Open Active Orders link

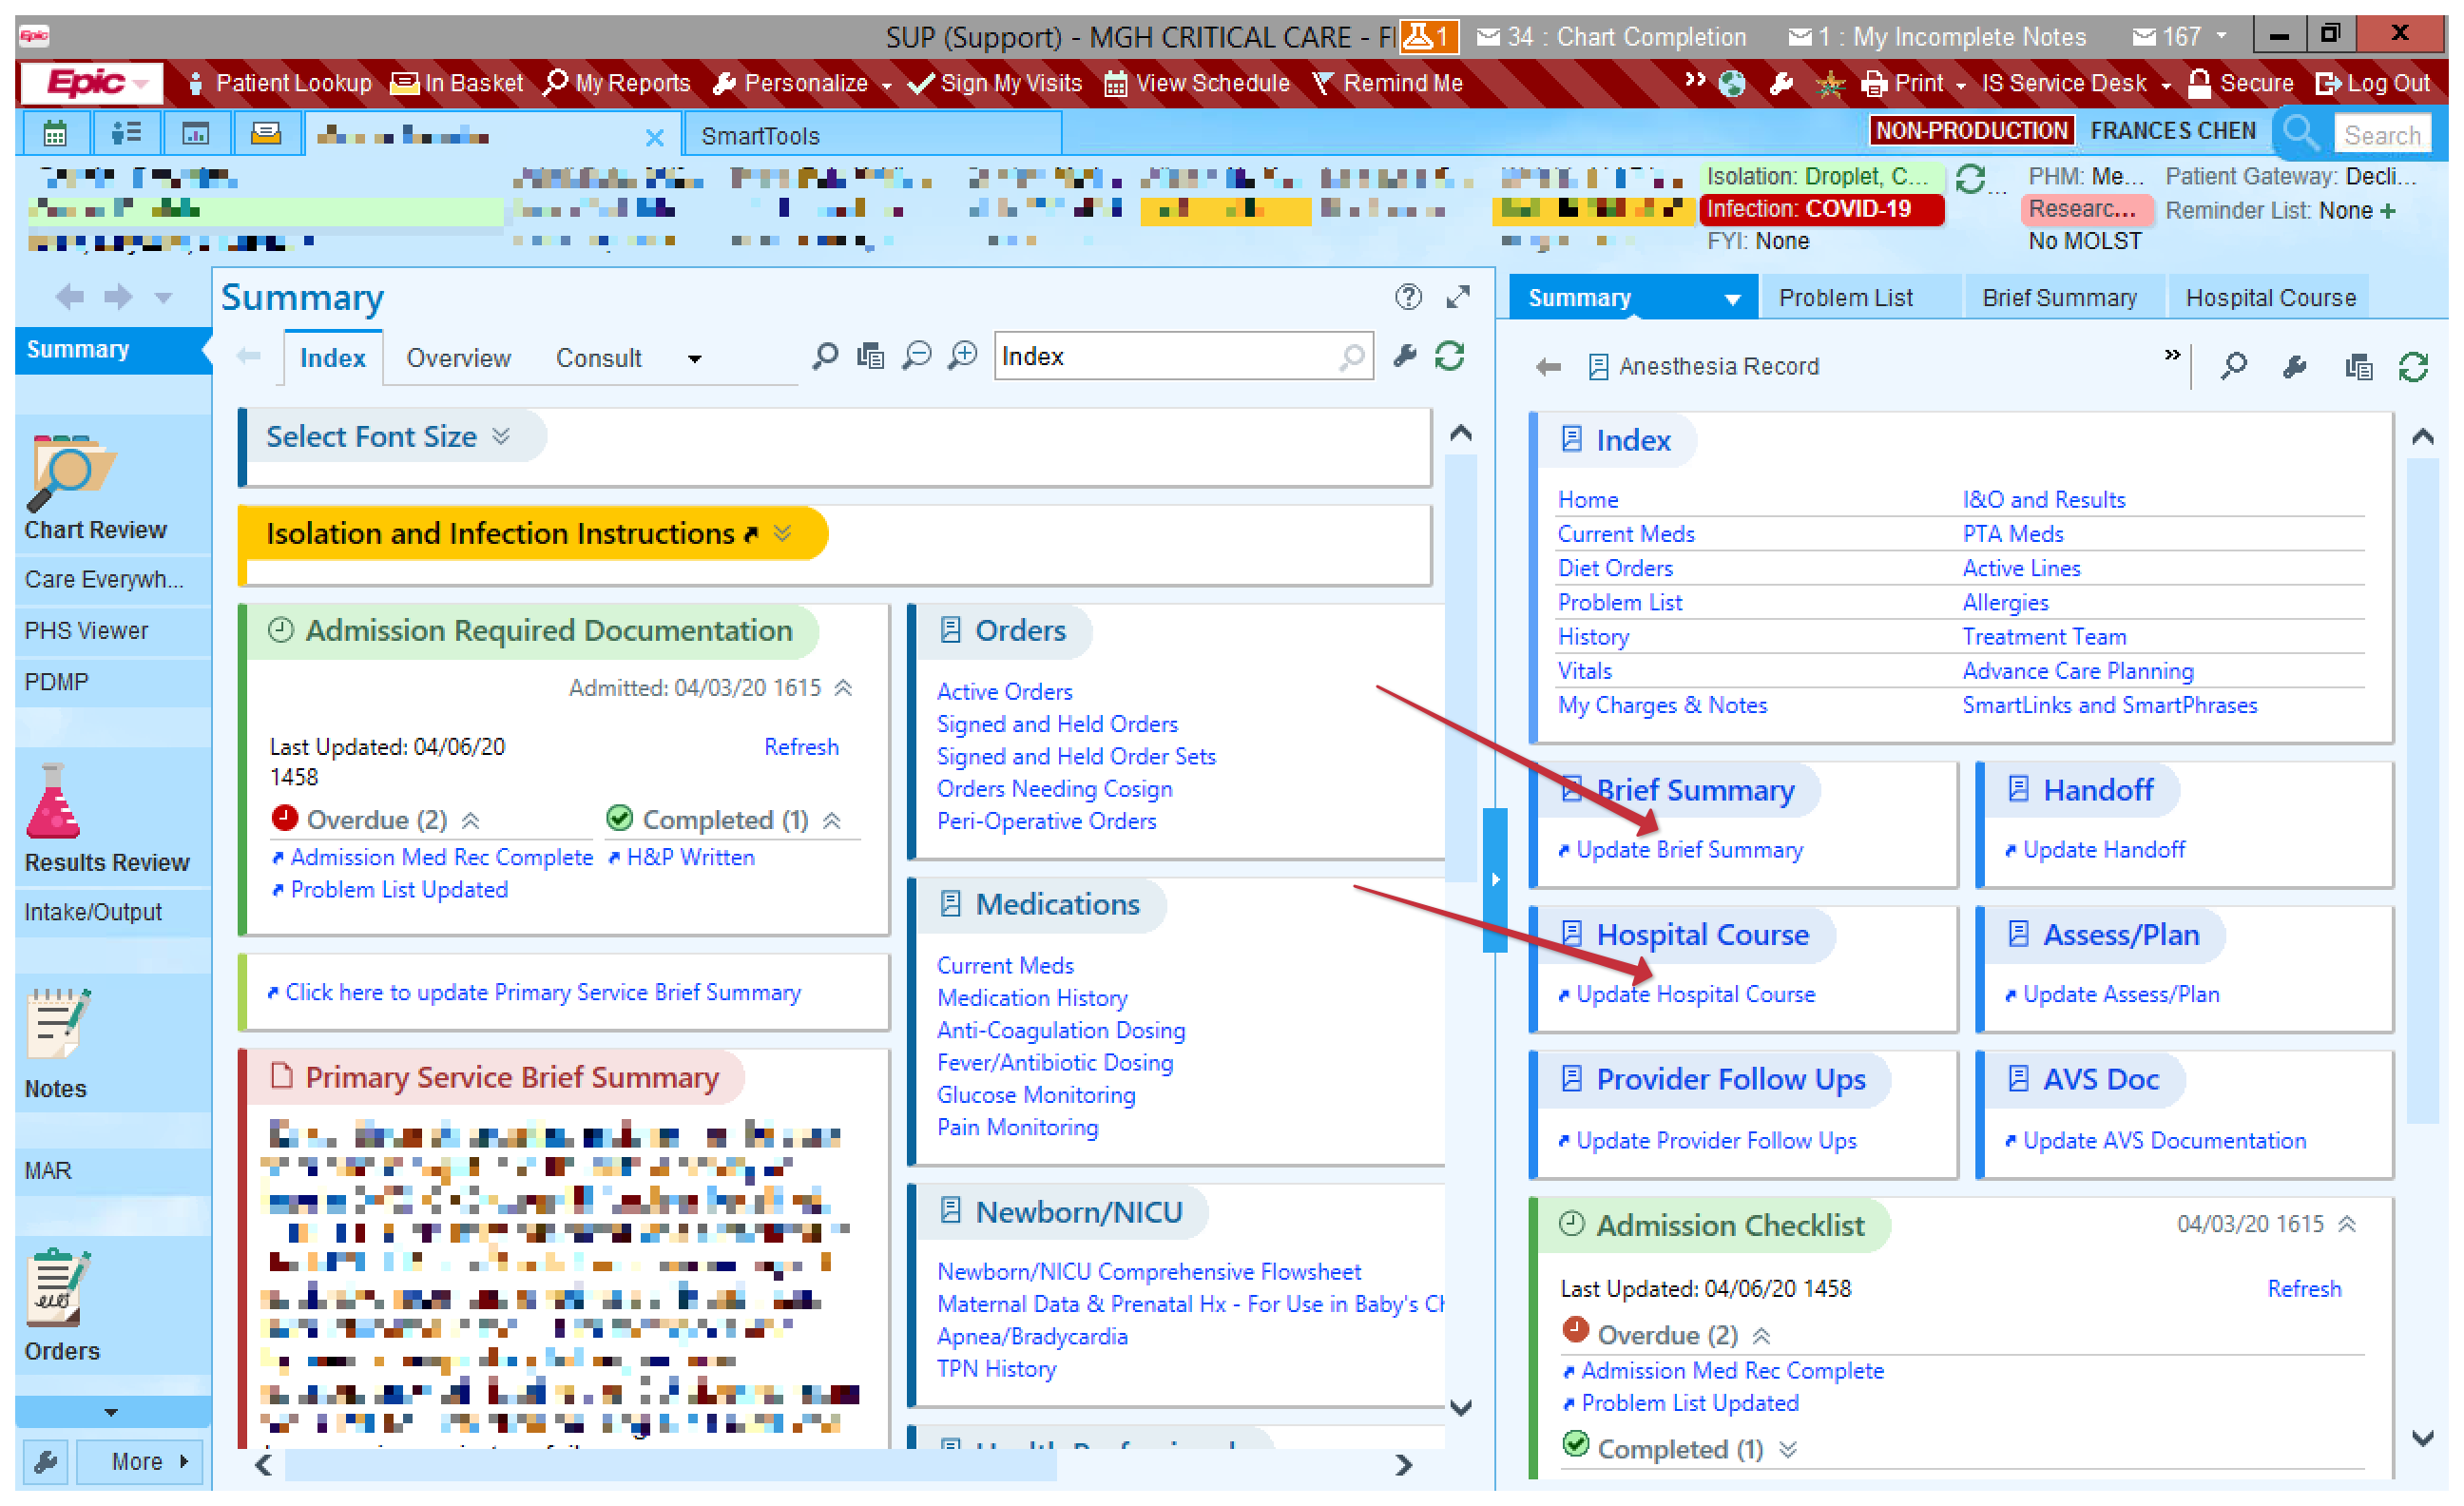pos(1004,691)
